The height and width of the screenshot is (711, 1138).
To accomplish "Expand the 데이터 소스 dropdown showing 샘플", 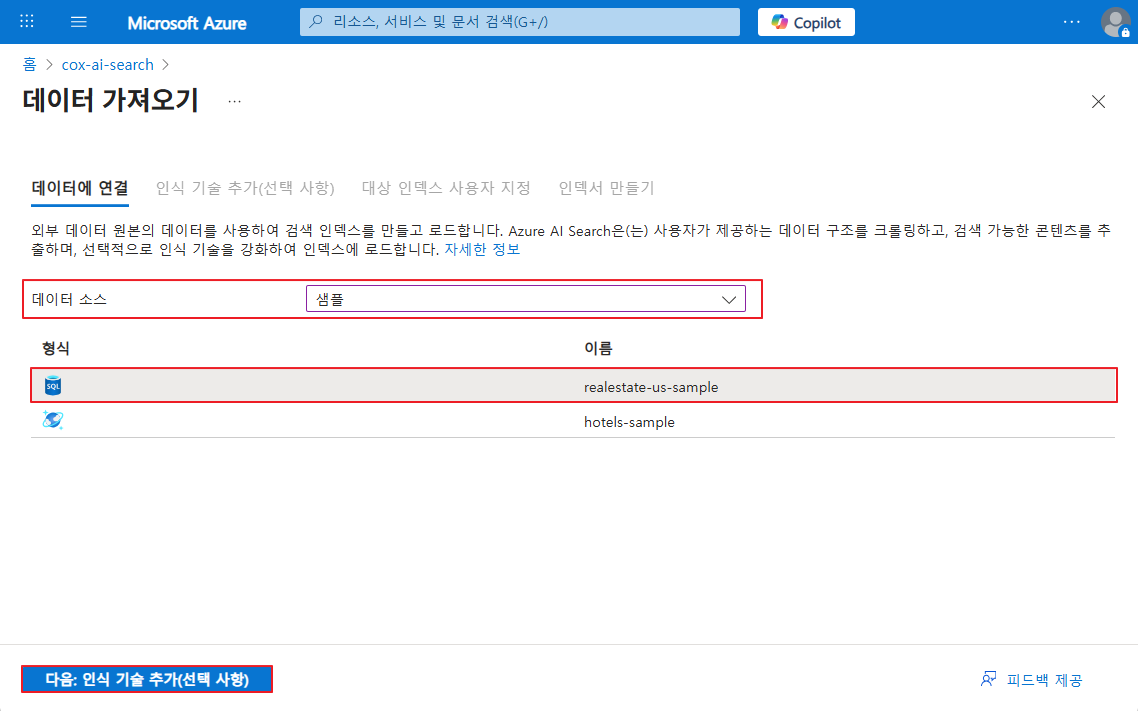I will click(x=525, y=299).
